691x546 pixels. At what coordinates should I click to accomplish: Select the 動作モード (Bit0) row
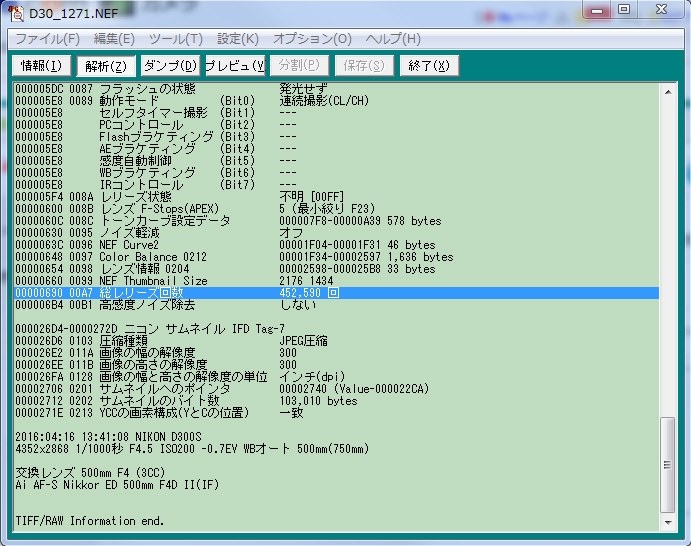coord(337,100)
